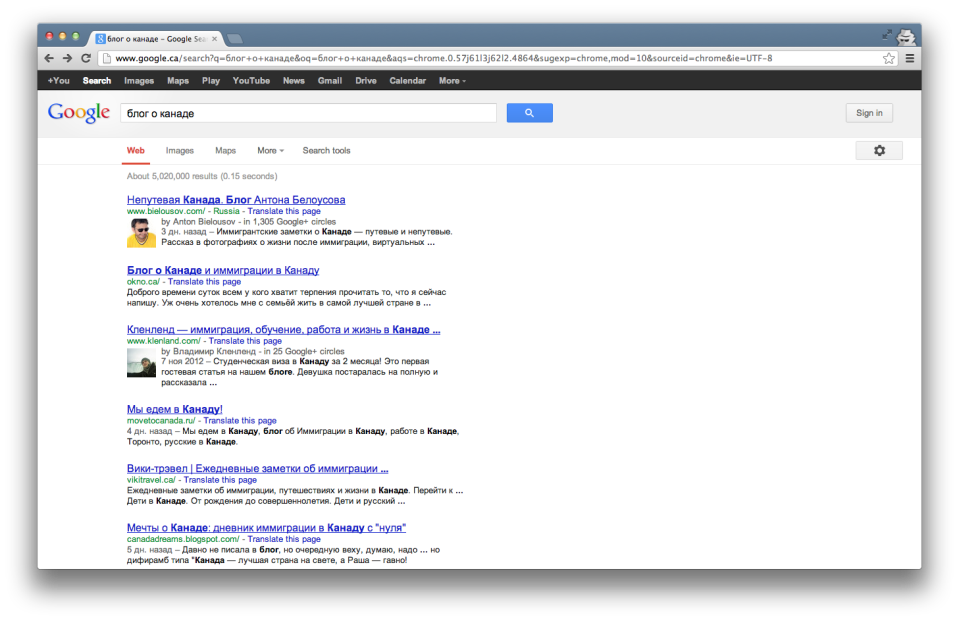This screenshot has width=959, height=621.
Task: Open Calendar in the black bar
Action: [407, 81]
